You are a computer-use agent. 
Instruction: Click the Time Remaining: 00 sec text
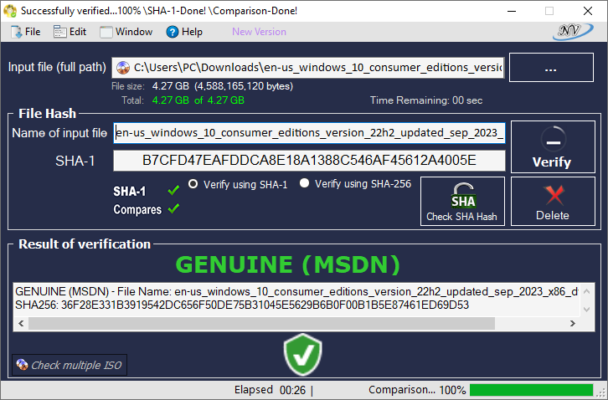(426, 100)
